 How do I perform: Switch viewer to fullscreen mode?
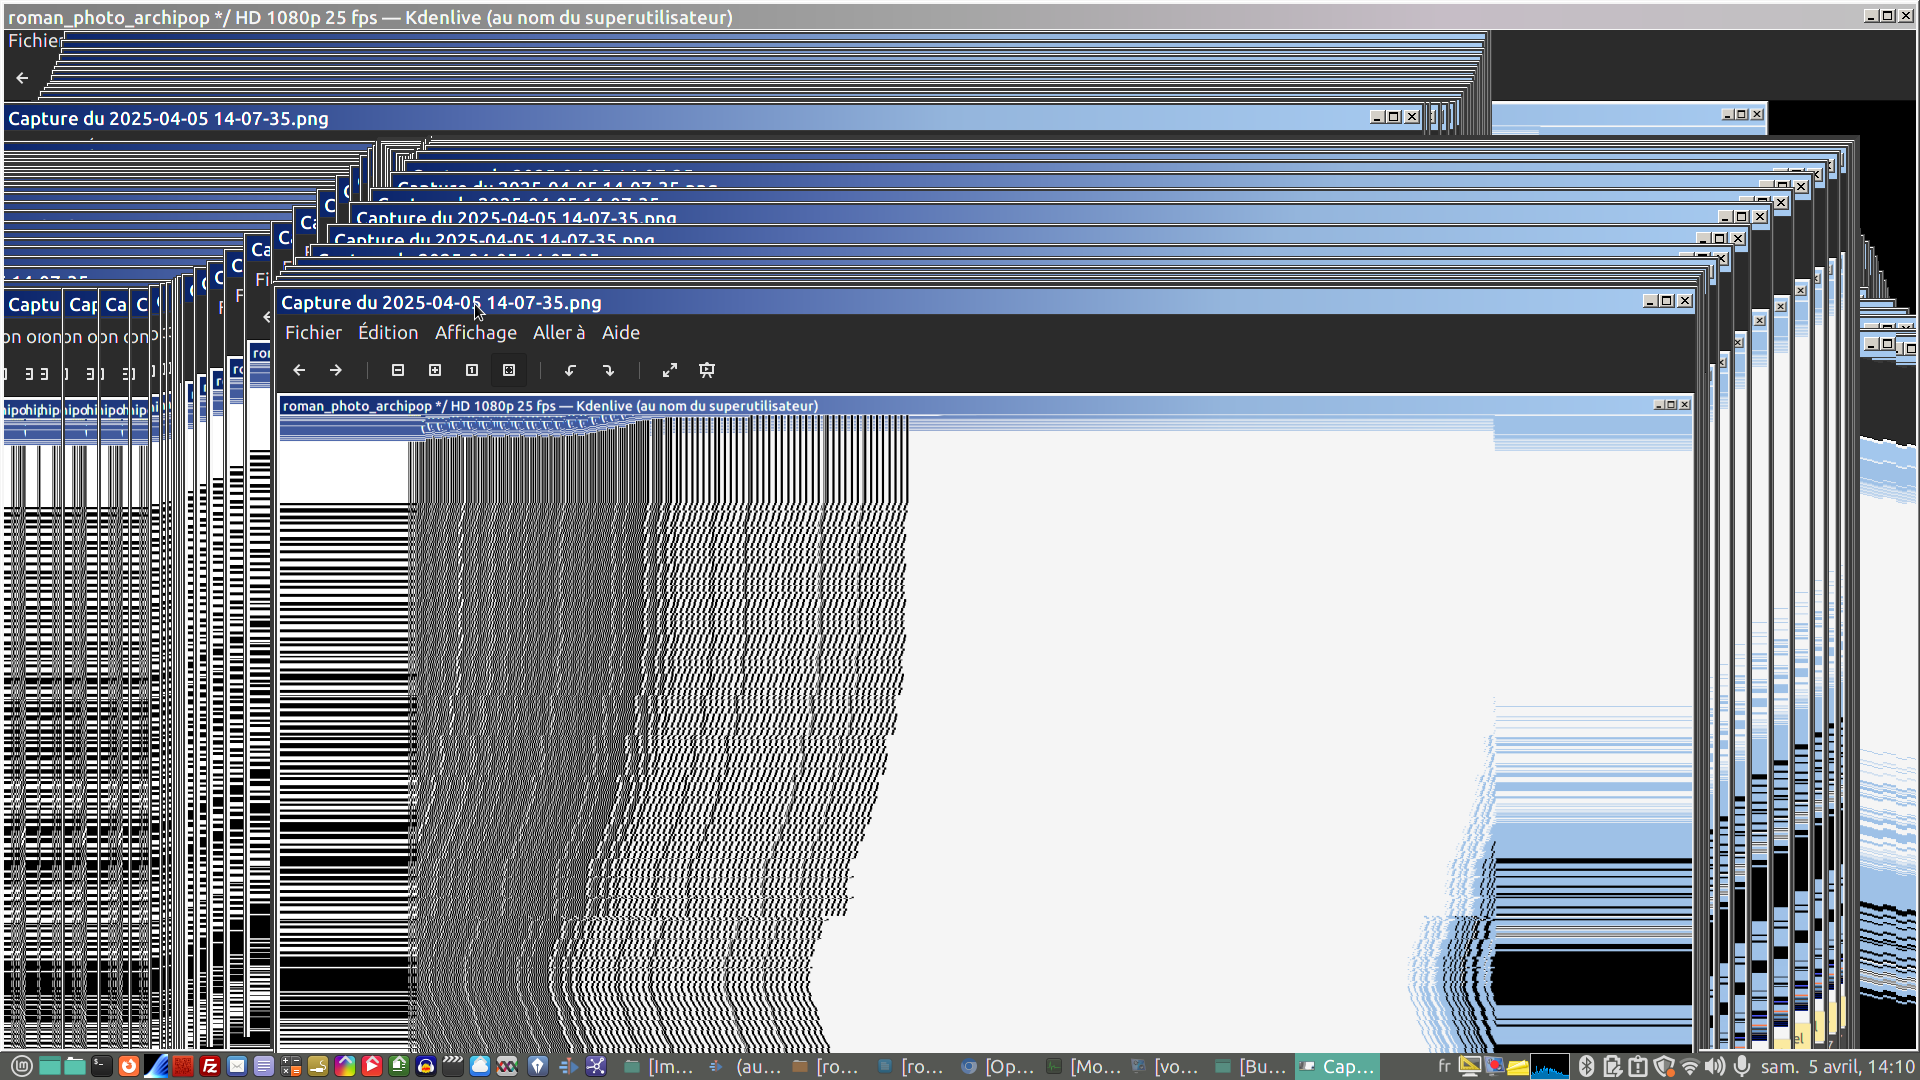tap(670, 370)
